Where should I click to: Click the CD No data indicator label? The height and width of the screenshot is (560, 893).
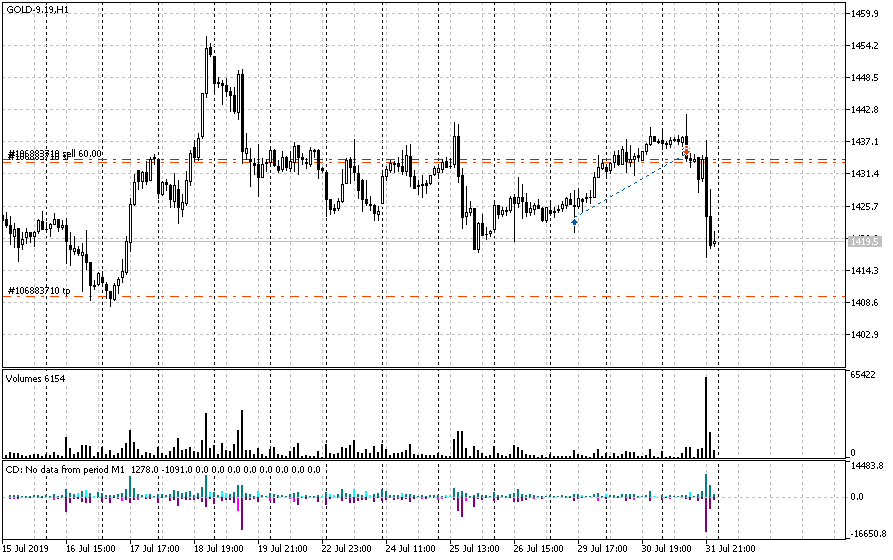(162, 468)
